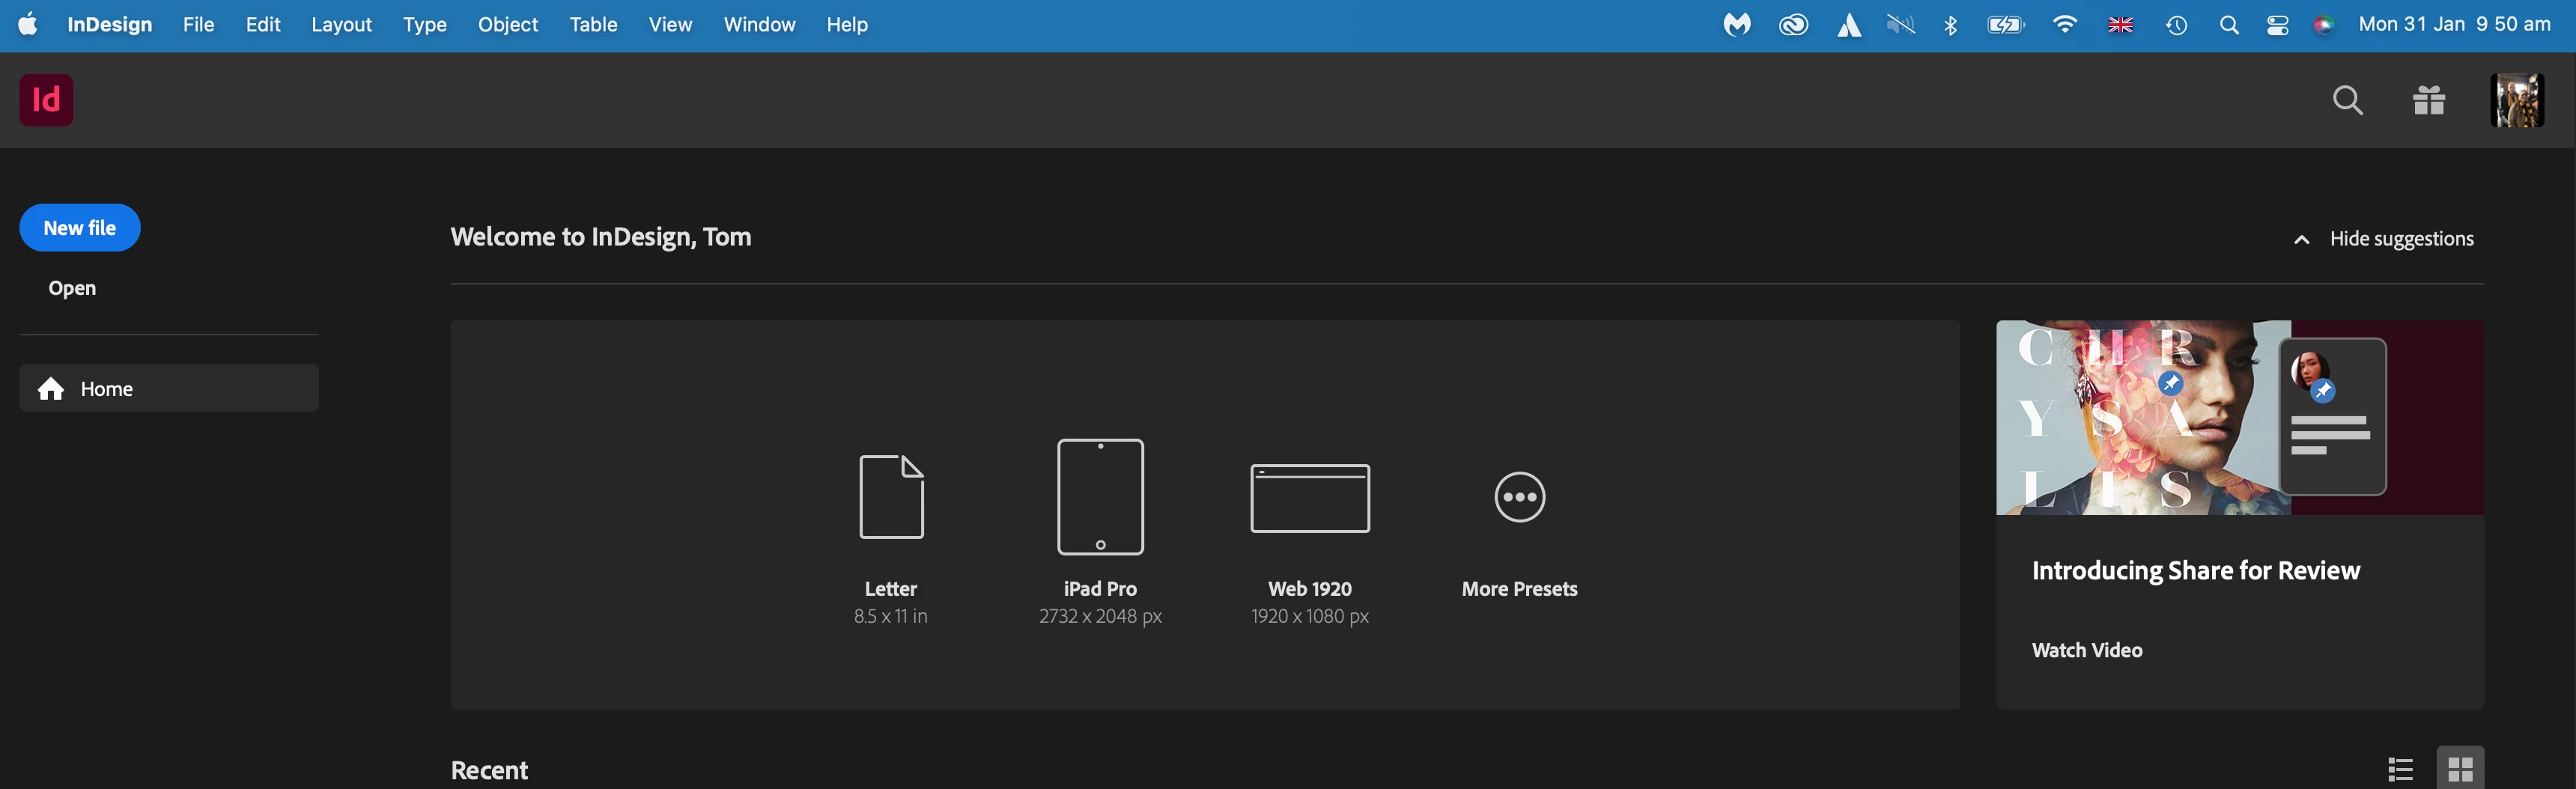This screenshot has width=2576, height=789.
Task: Click the Wi-Fi status icon
Action: (x=2064, y=25)
